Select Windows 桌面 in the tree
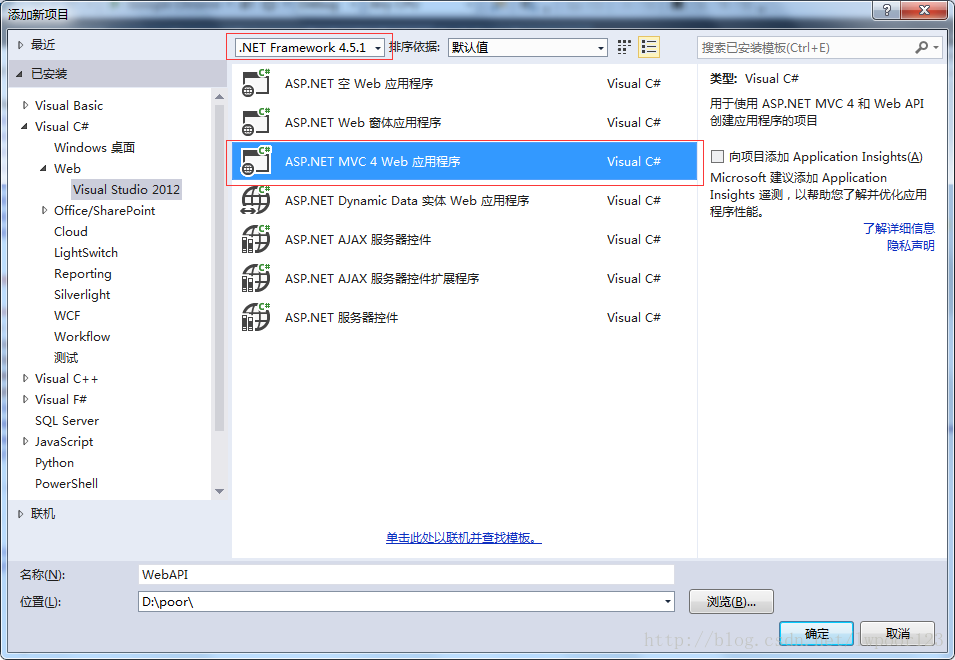 [94, 147]
